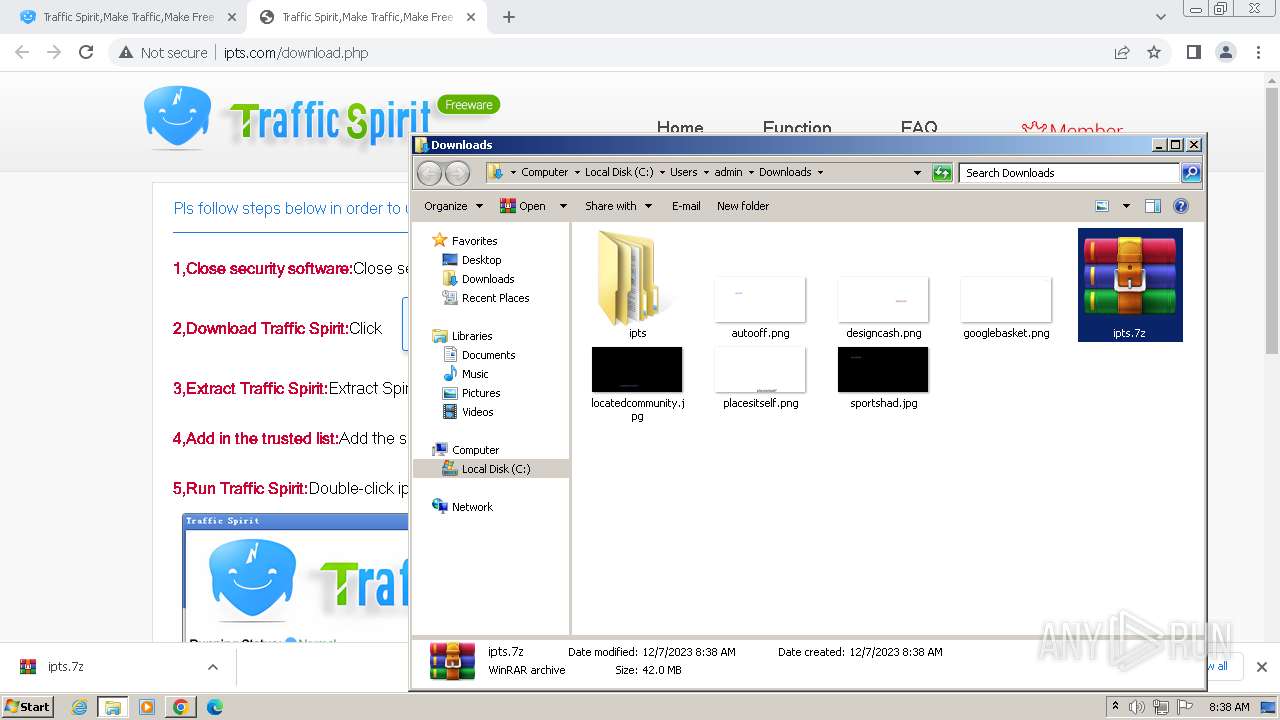Open Explorer Help question mark icon
Image resolution: width=1280 pixels, height=720 pixels.
coord(1181,206)
